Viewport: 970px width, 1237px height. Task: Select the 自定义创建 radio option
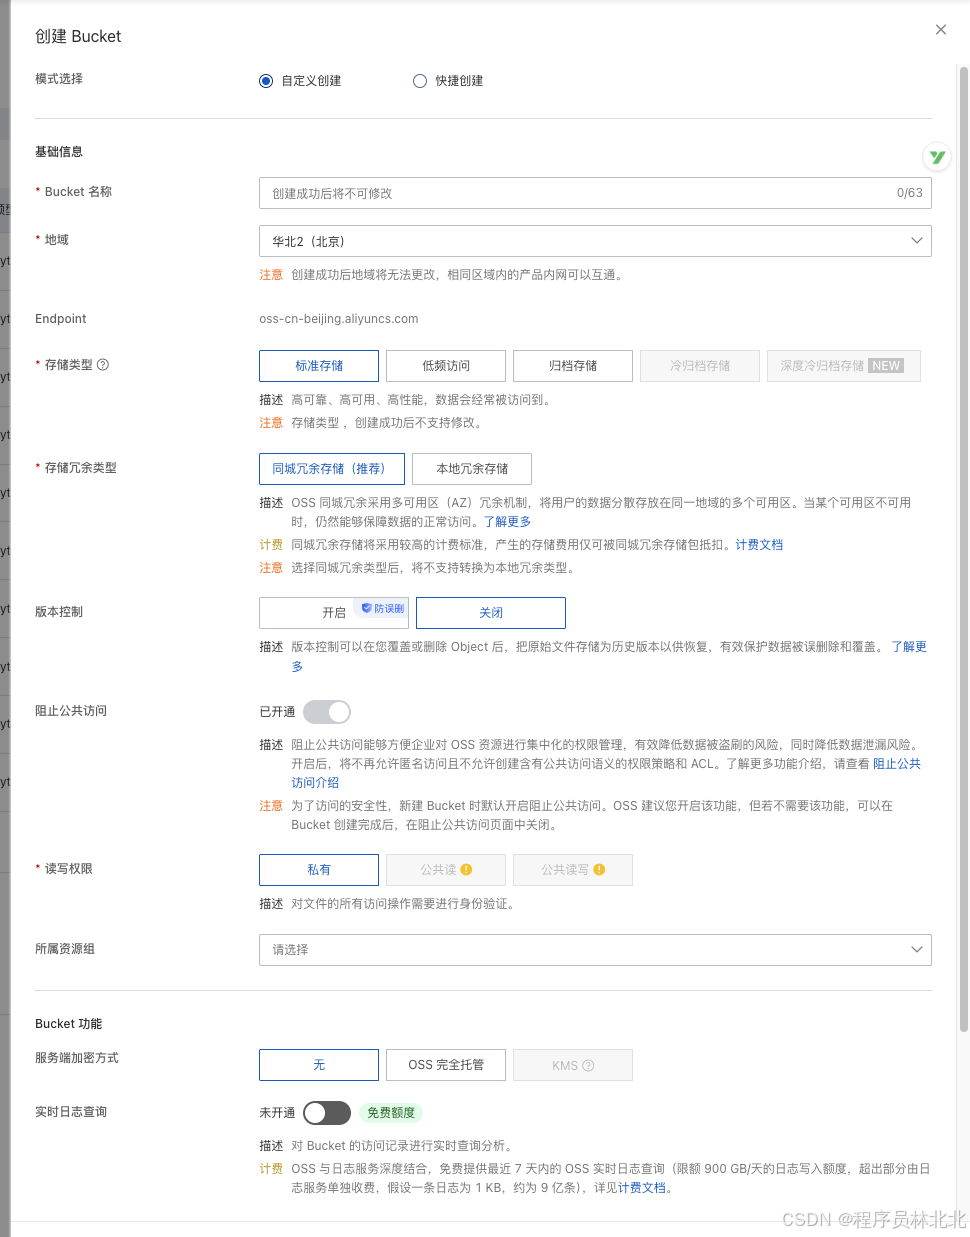(266, 81)
